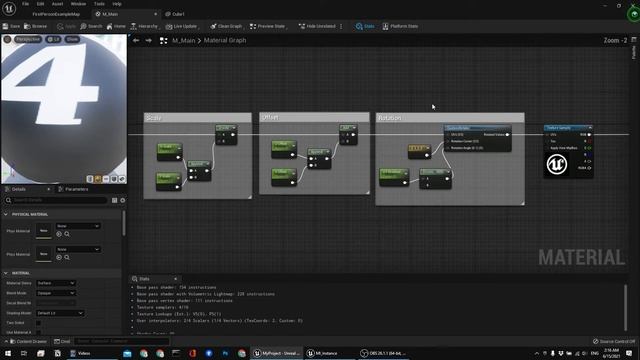Click the Unreal Engine logo icon
Screen dimensions: 640x360
pyautogui.click(x=9, y=8)
